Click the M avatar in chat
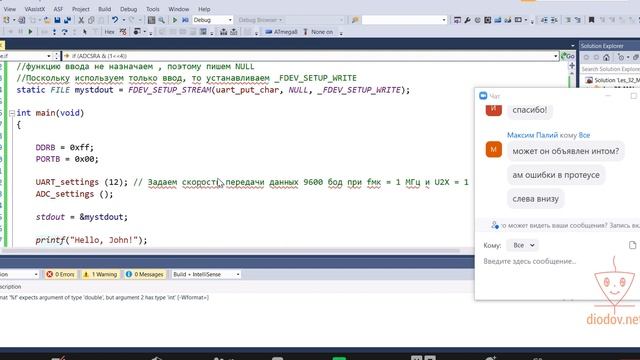This screenshot has height=360, width=640. click(x=493, y=149)
